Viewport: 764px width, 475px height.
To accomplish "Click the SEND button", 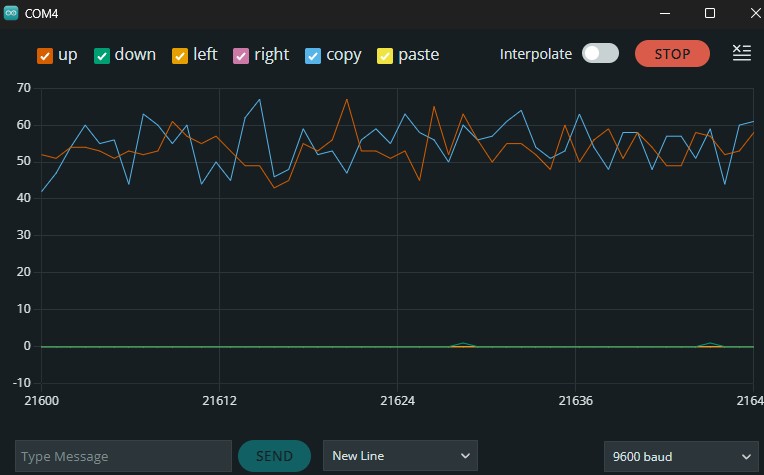I will click(x=274, y=456).
